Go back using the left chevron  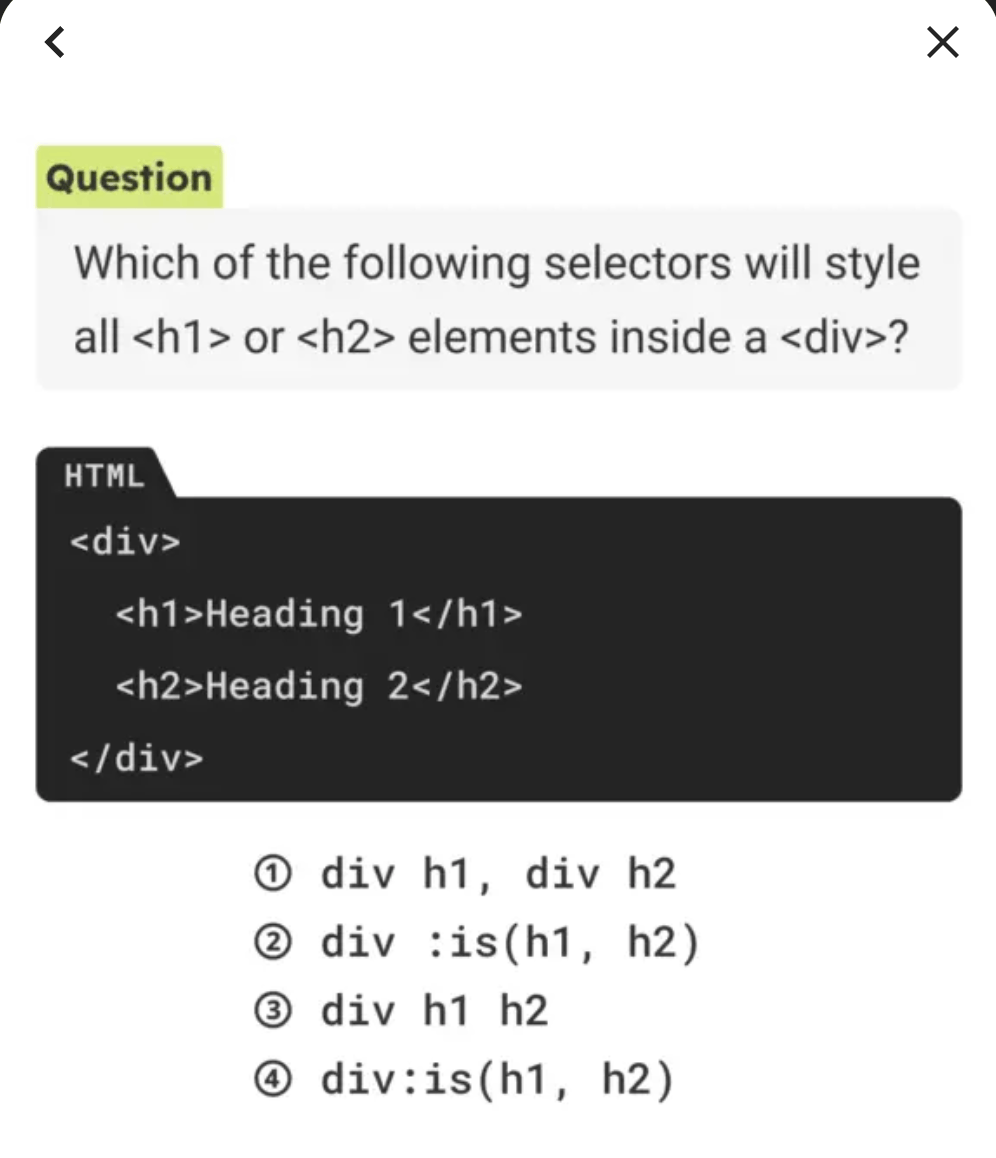pos(56,42)
